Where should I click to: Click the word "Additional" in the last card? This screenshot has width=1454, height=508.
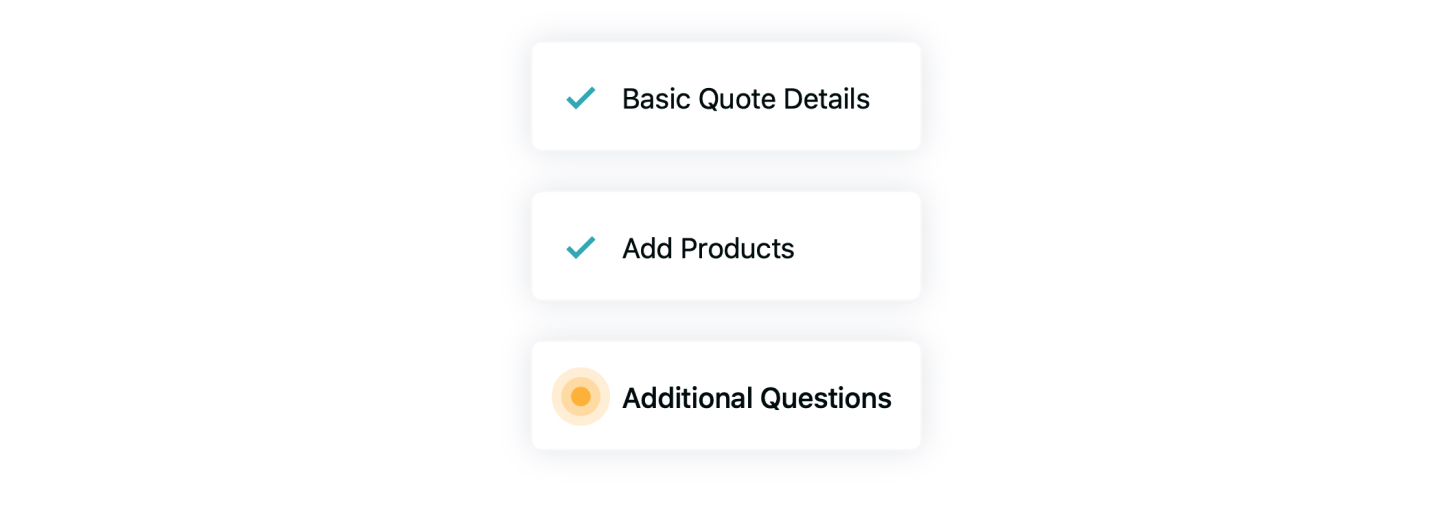[x=688, y=398]
